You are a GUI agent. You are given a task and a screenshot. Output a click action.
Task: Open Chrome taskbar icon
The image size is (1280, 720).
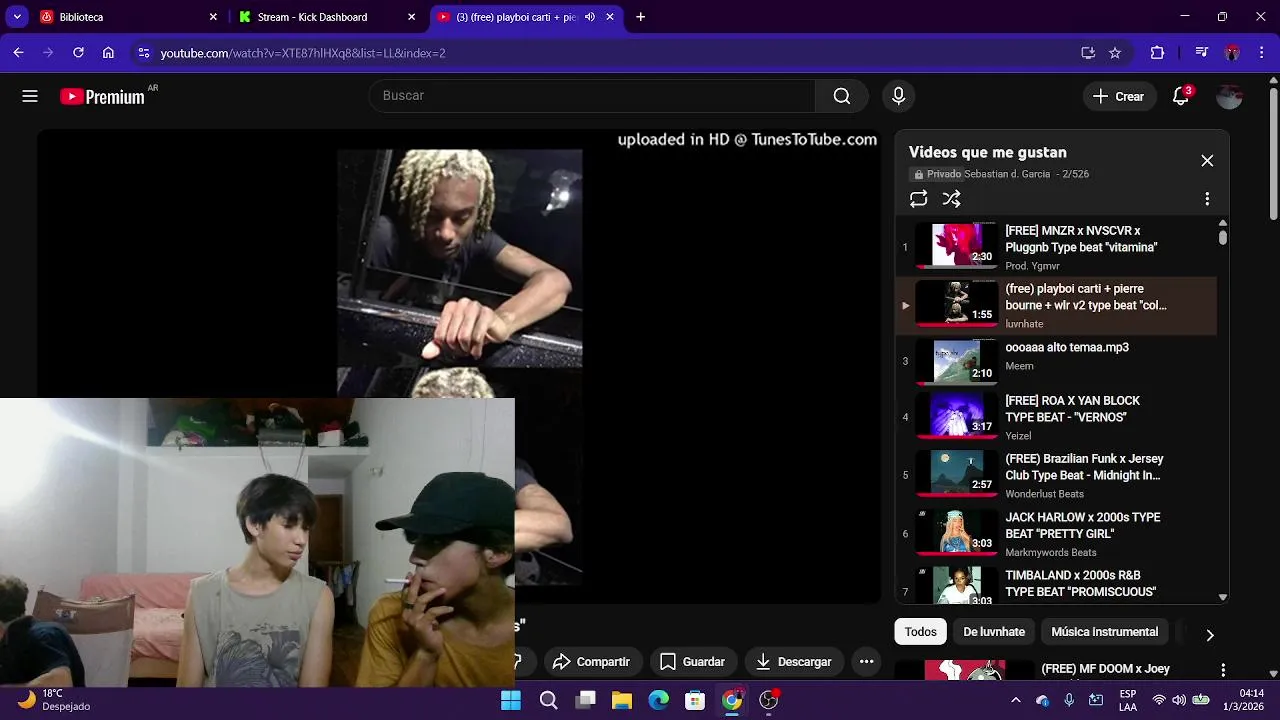(732, 700)
